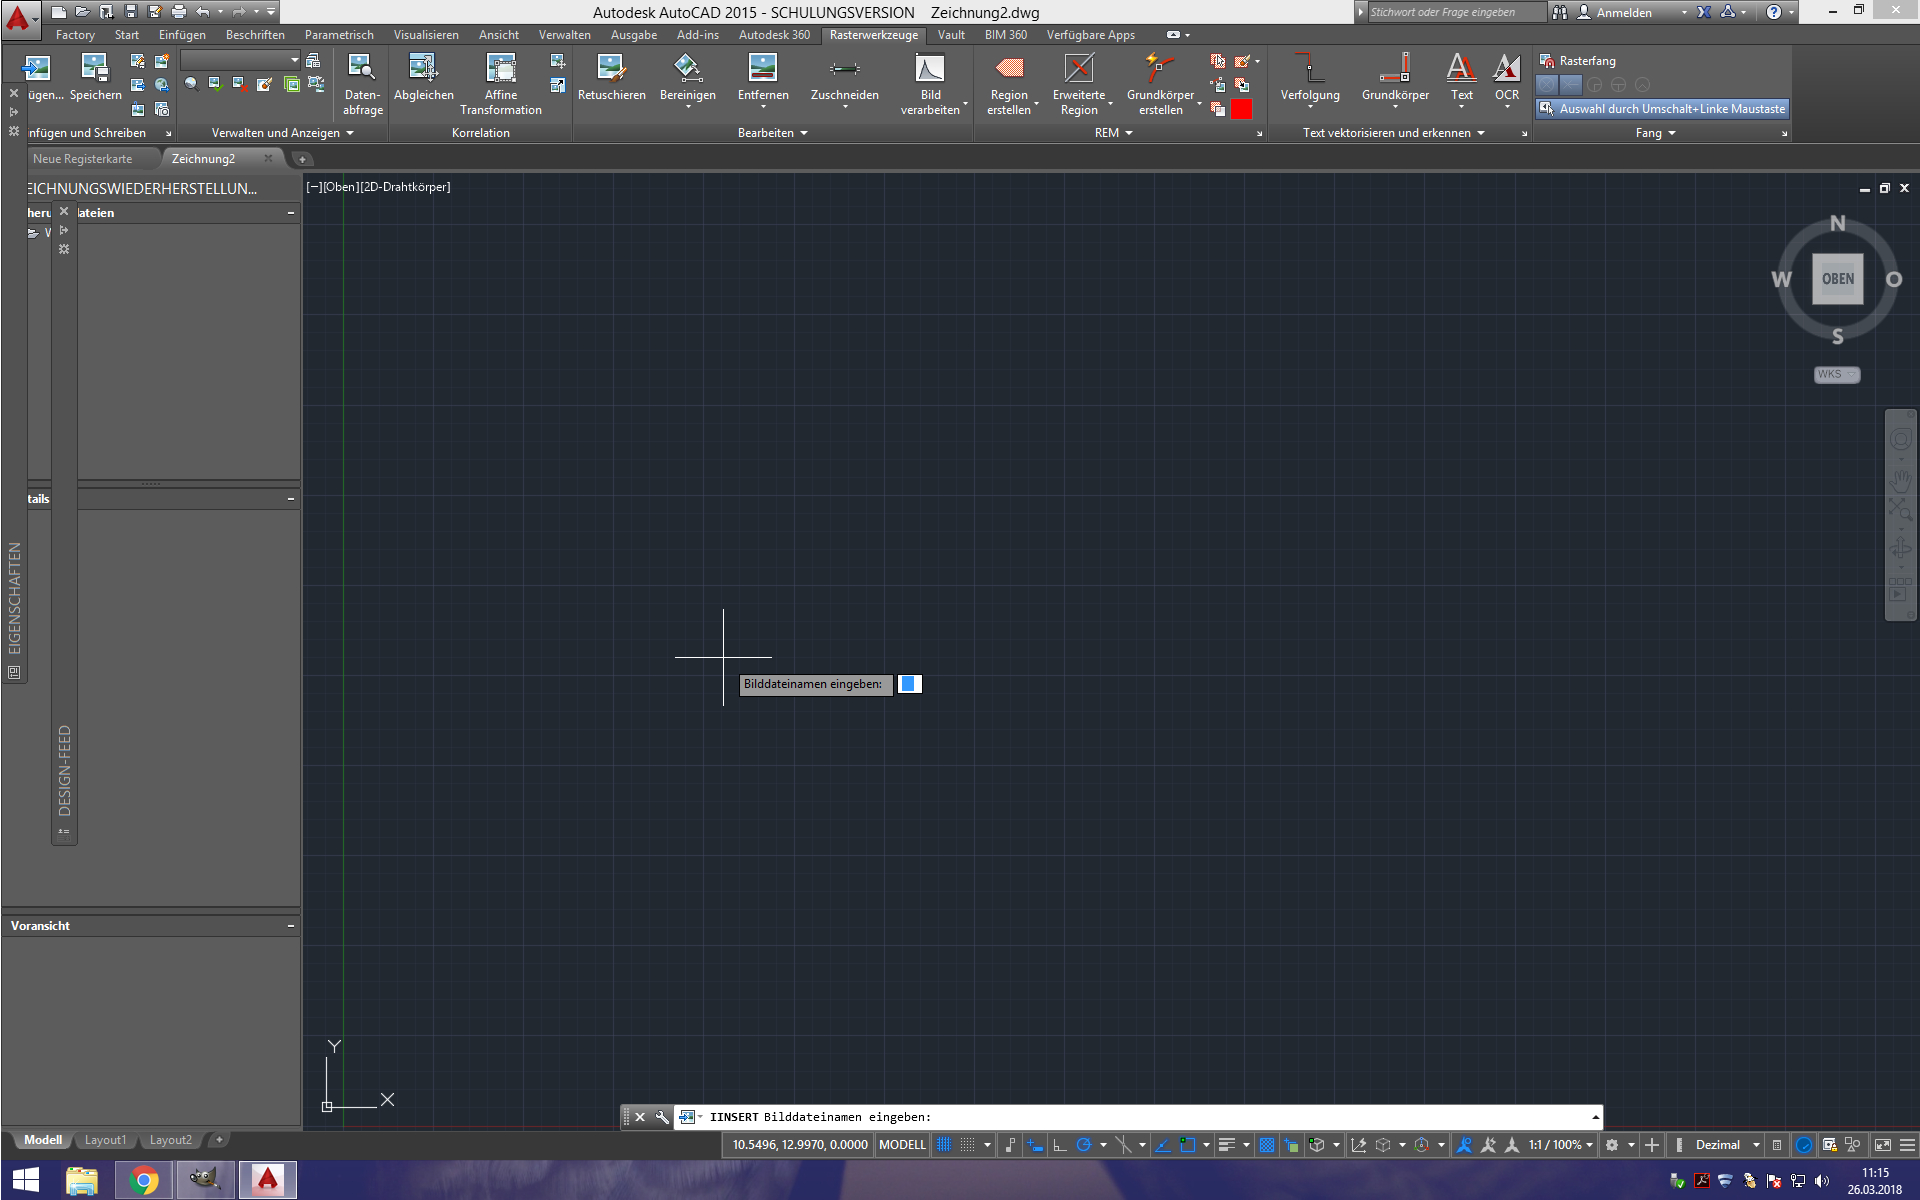Click the Verfolgung tracing tool

click(1310, 77)
